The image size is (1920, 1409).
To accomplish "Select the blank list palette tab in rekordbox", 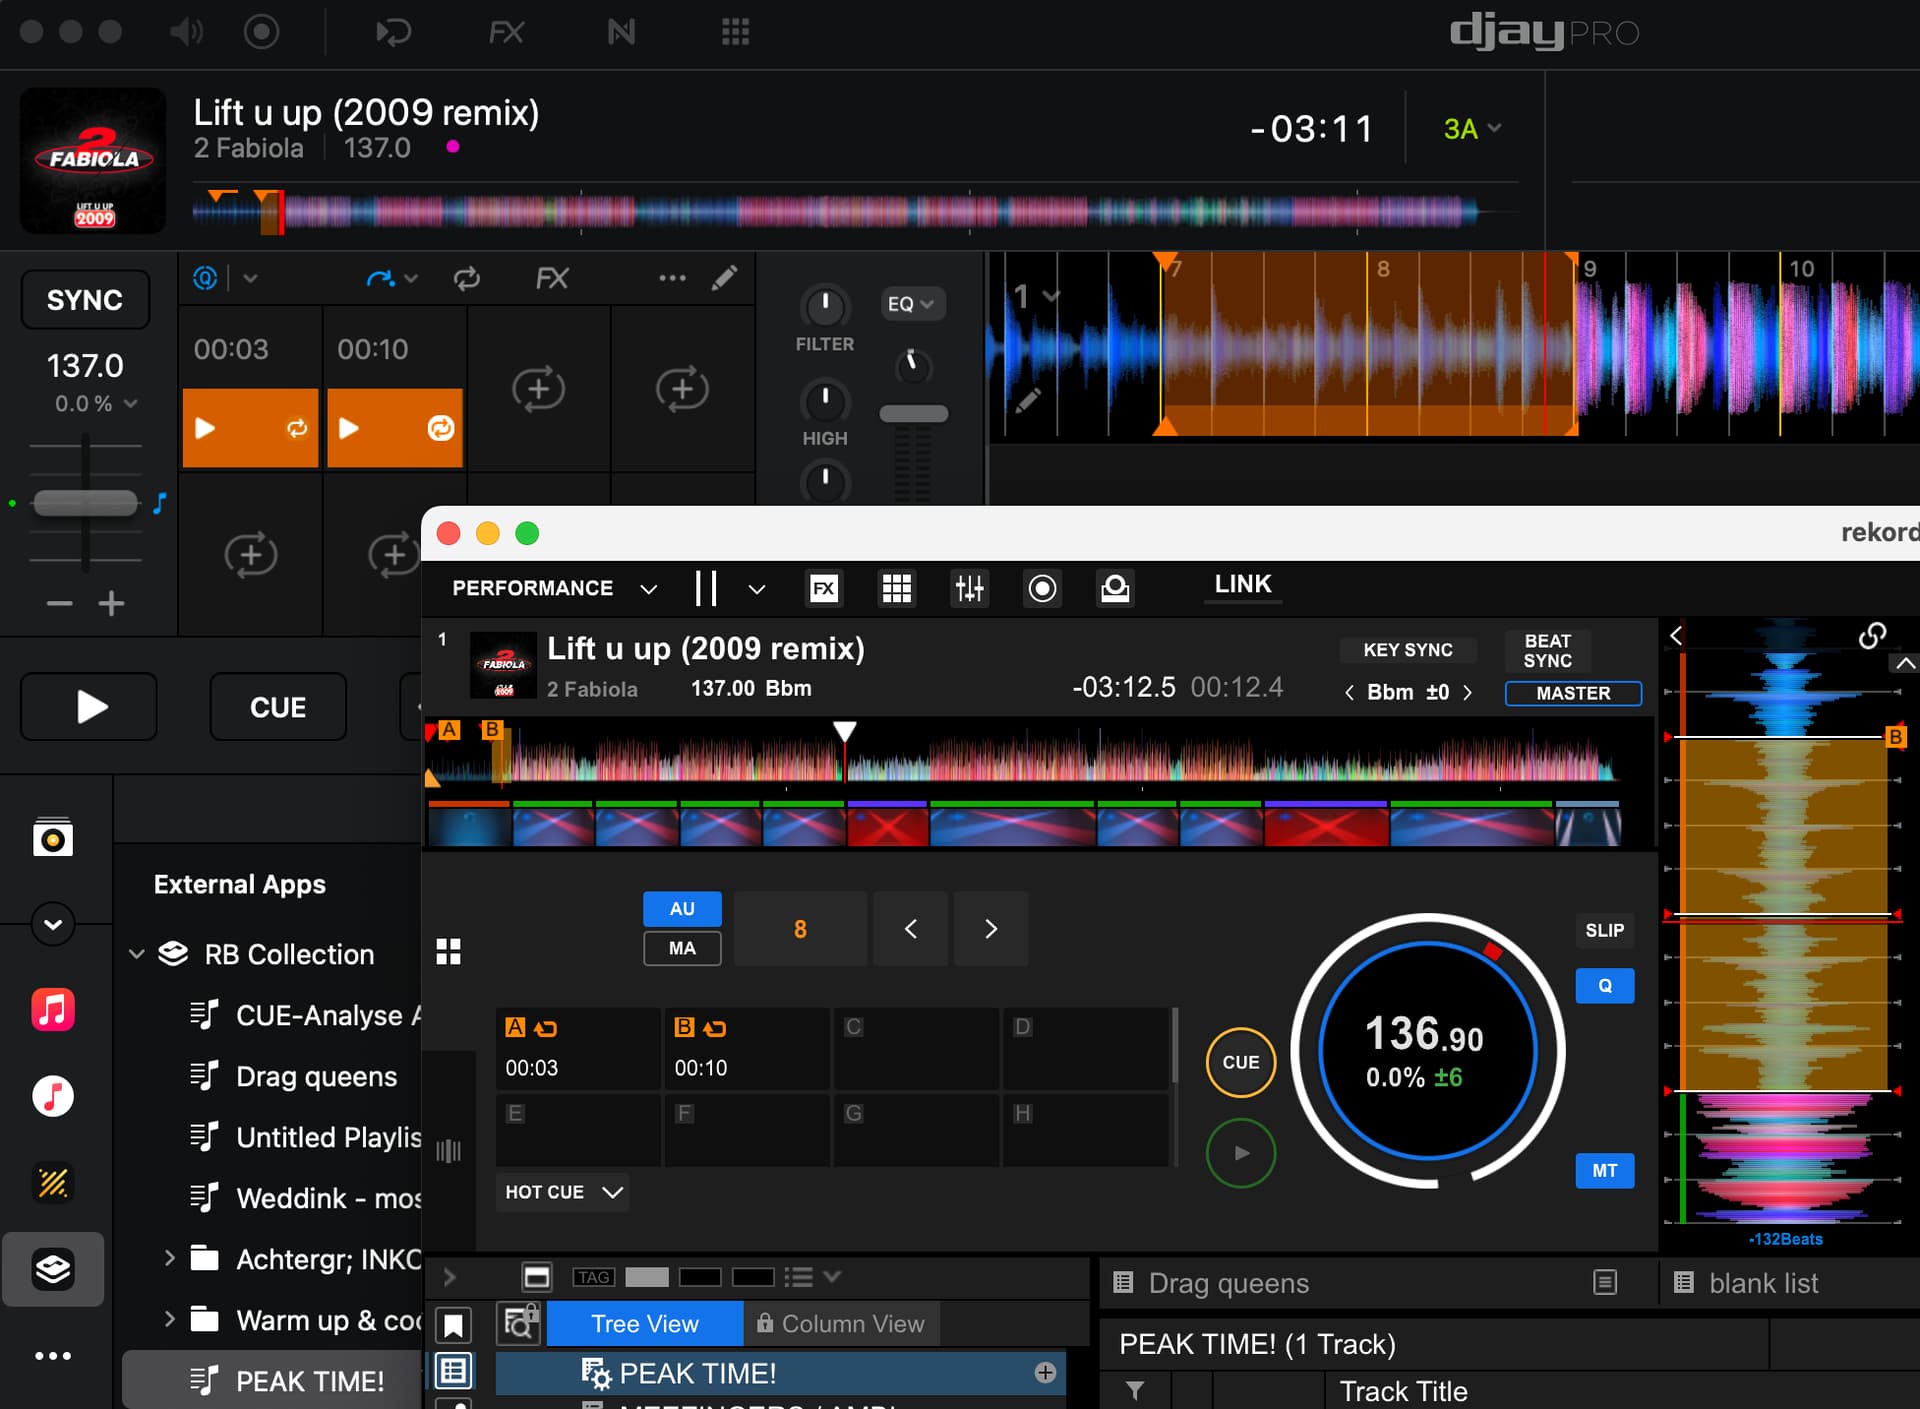I will [x=1764, y=1283].
